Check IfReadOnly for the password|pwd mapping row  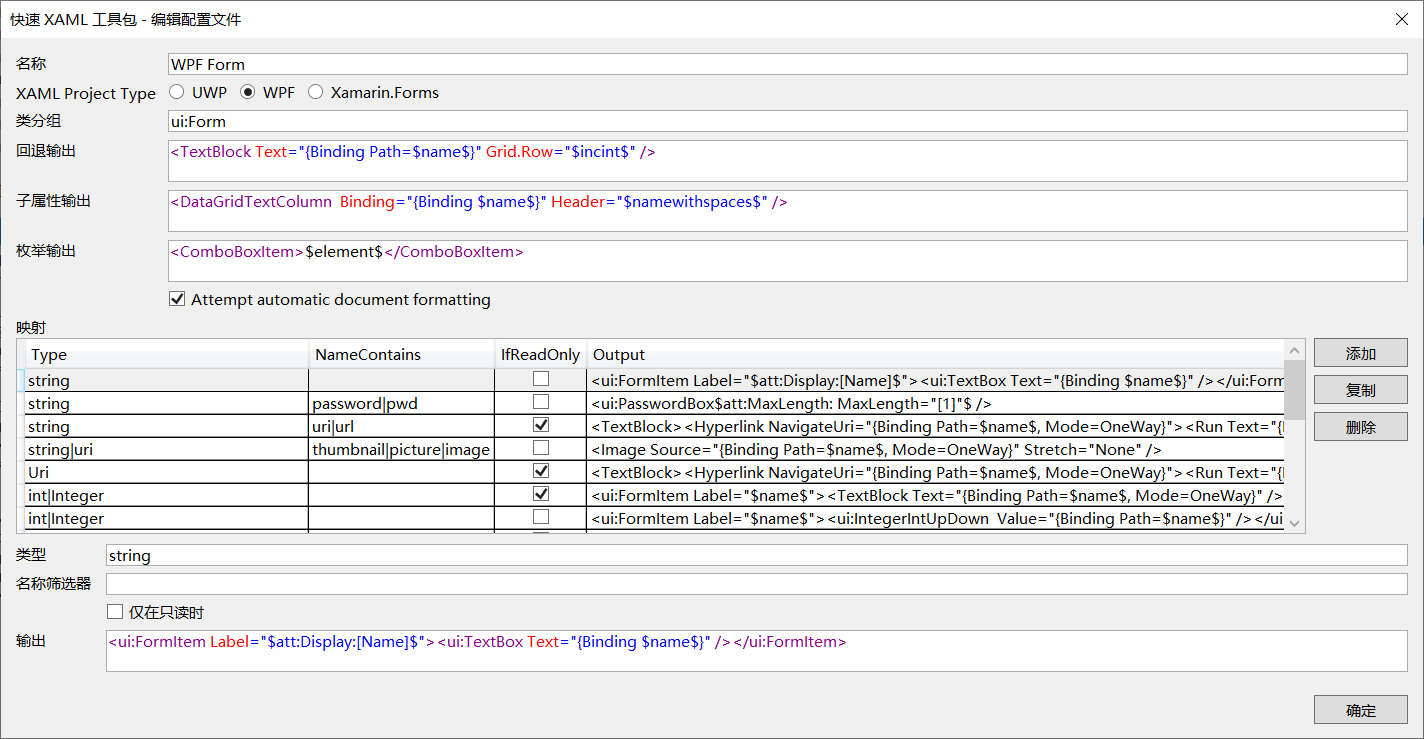pyautogui.click(x=540, y=402)
